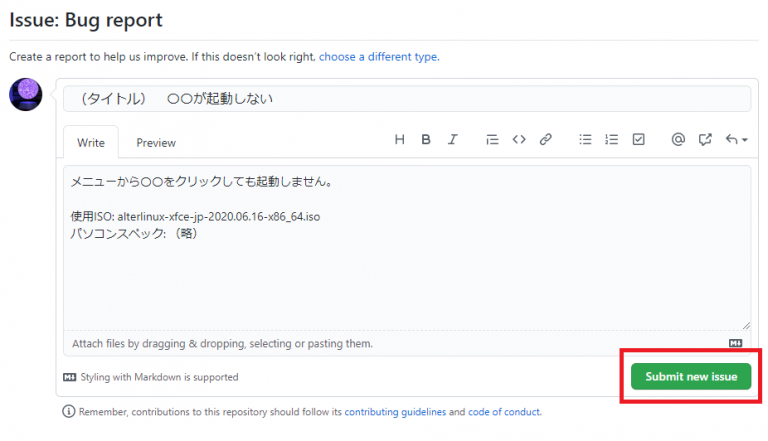Insert code formatting

pos(519,140)
